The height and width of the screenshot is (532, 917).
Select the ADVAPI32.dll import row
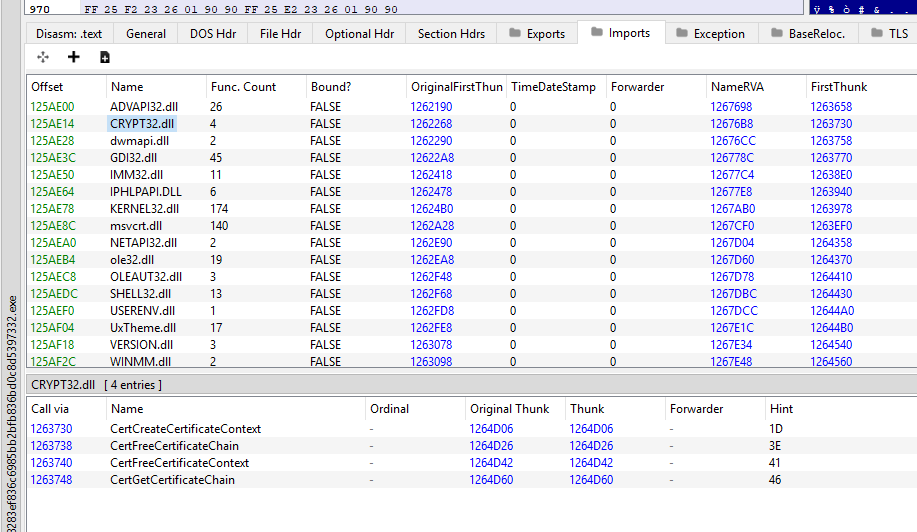point(471,107)
